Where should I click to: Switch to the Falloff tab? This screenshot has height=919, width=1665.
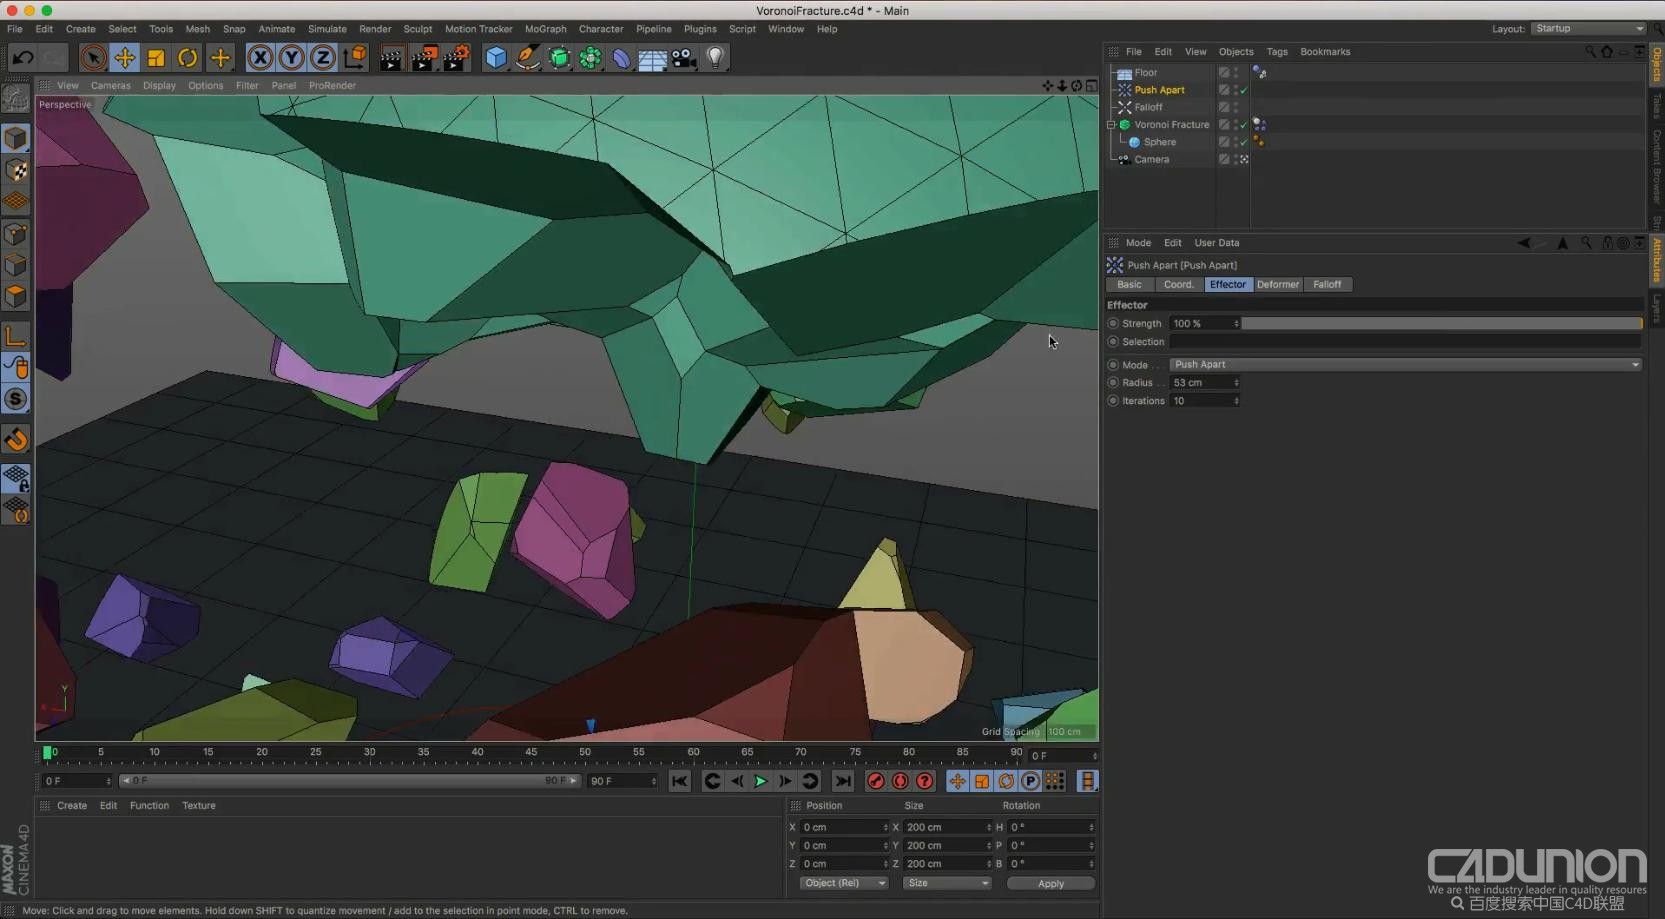pos(1327,285)
